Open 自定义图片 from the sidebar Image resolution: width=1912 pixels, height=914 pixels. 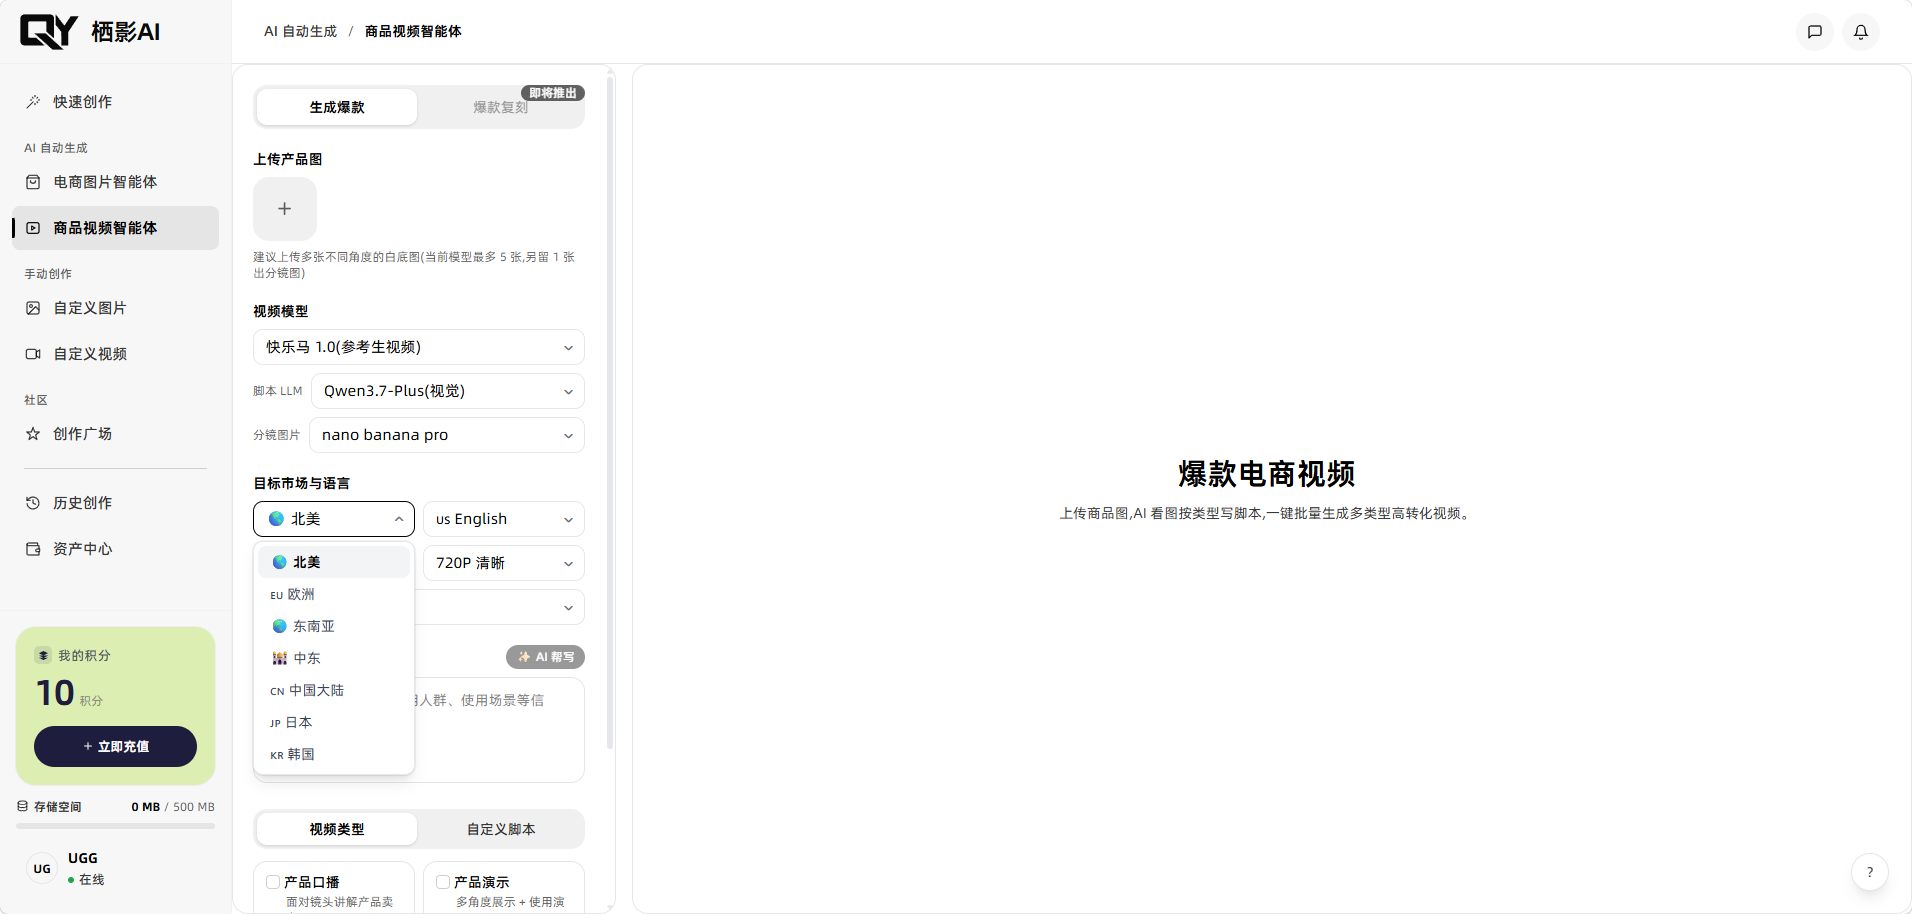tap(115, 308)
